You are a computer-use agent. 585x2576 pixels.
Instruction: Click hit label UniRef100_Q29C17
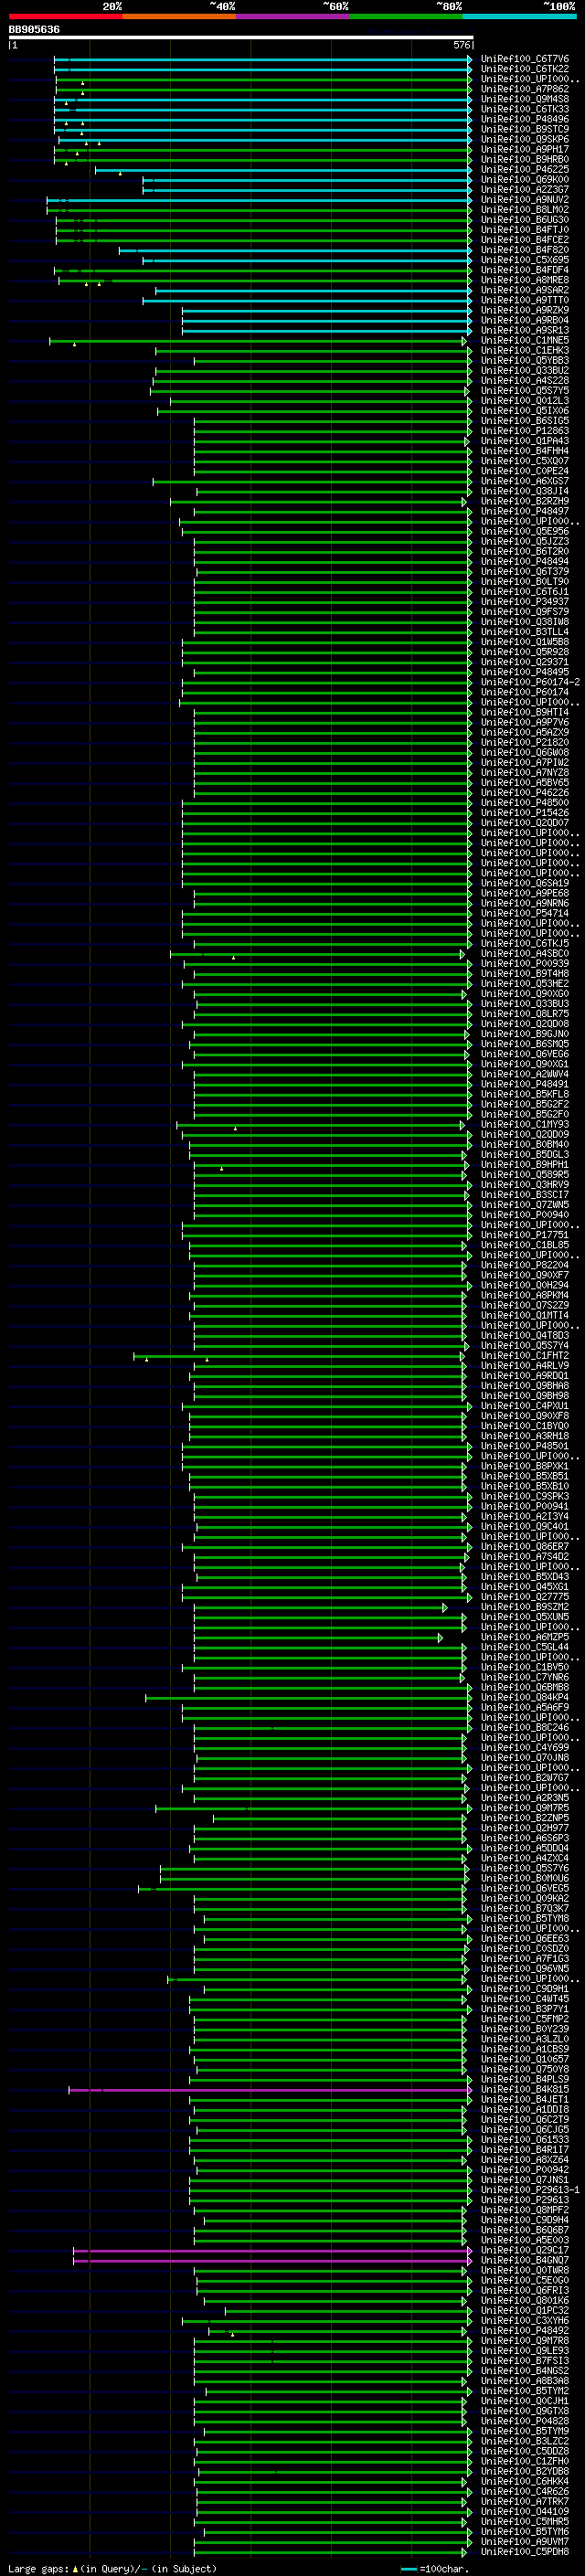click(x=525, y=2250)
